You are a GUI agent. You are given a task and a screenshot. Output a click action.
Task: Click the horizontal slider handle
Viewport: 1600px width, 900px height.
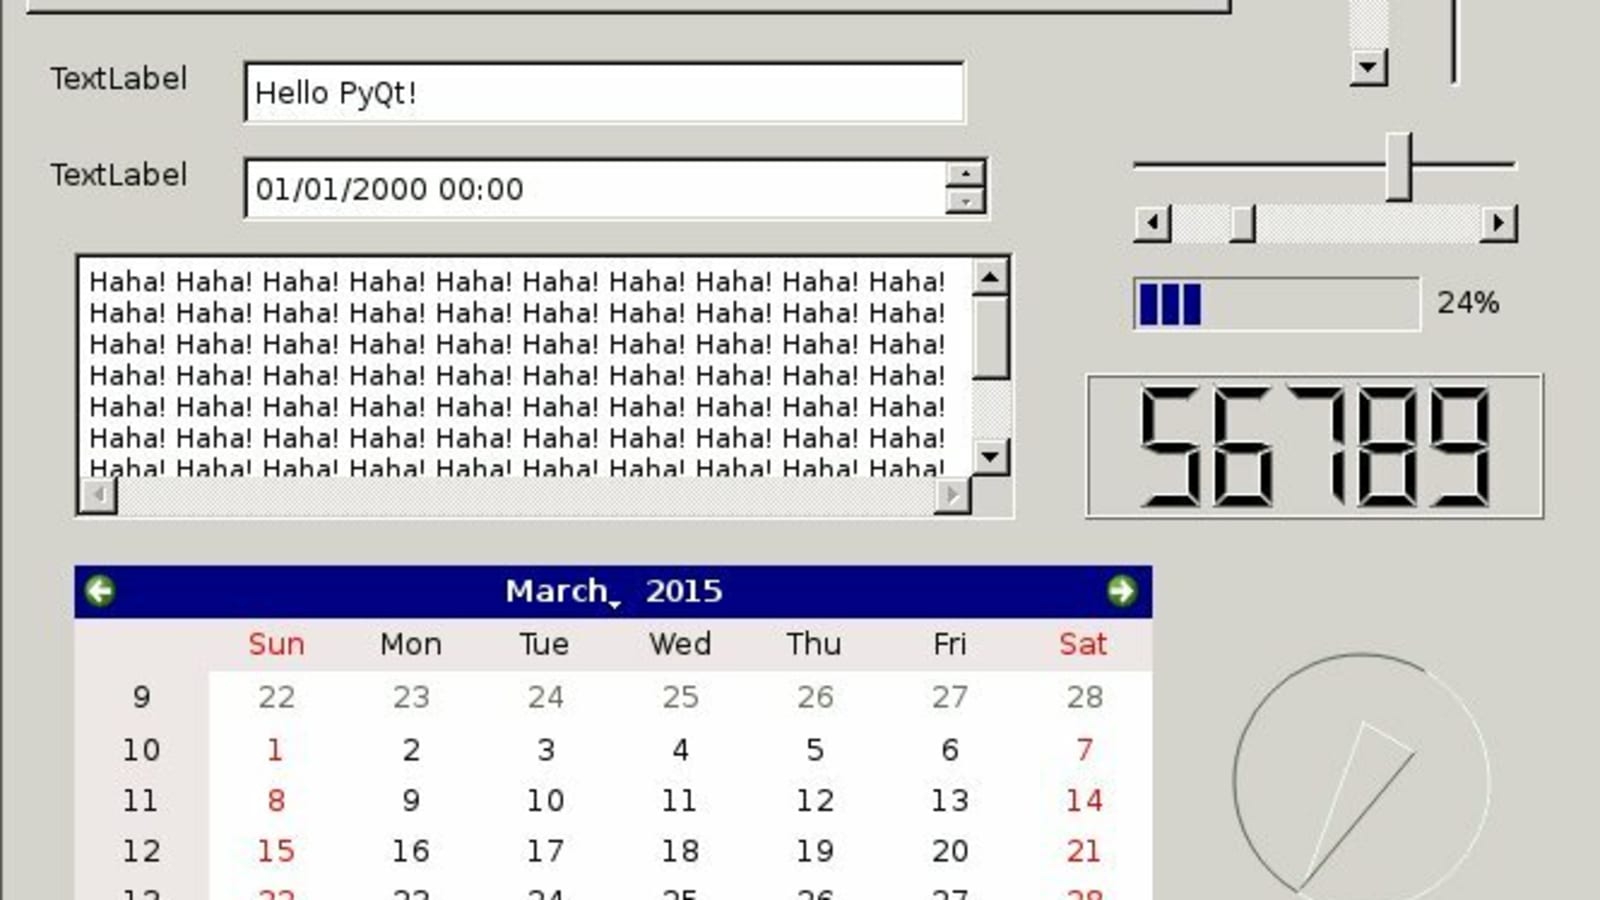click(x=1399, y=165)
